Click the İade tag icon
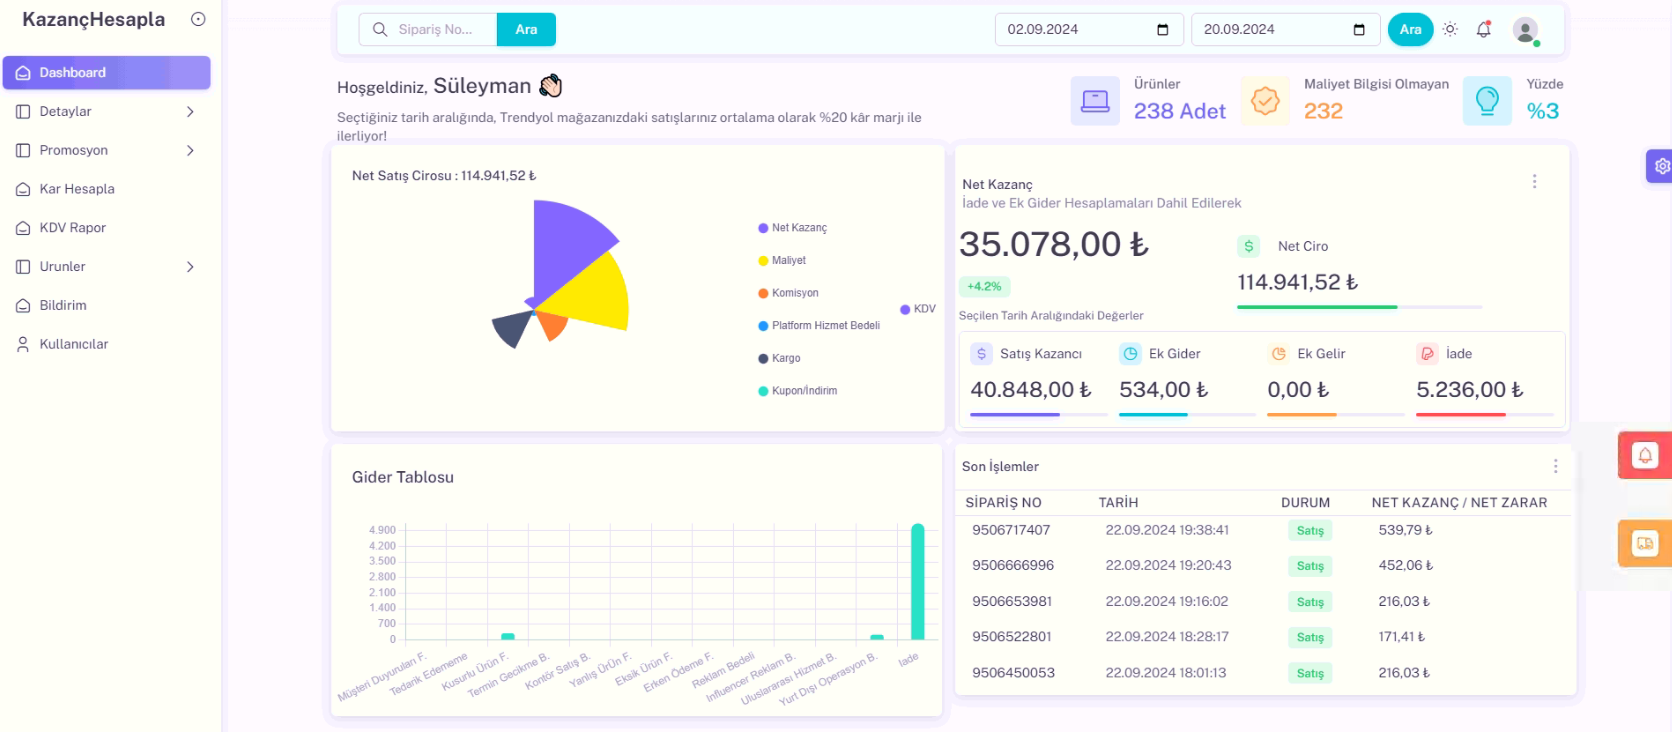This screenshot has height=732, width=1672. tap(1427, 354)
